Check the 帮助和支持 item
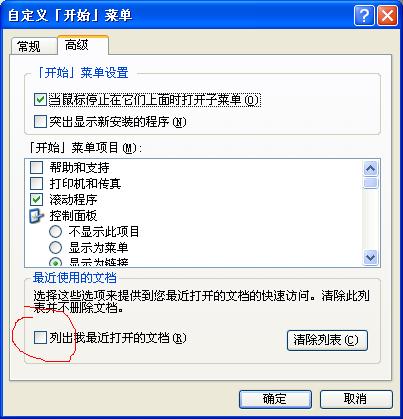This screenshot has width=403, height=419. tap(36, 167)
